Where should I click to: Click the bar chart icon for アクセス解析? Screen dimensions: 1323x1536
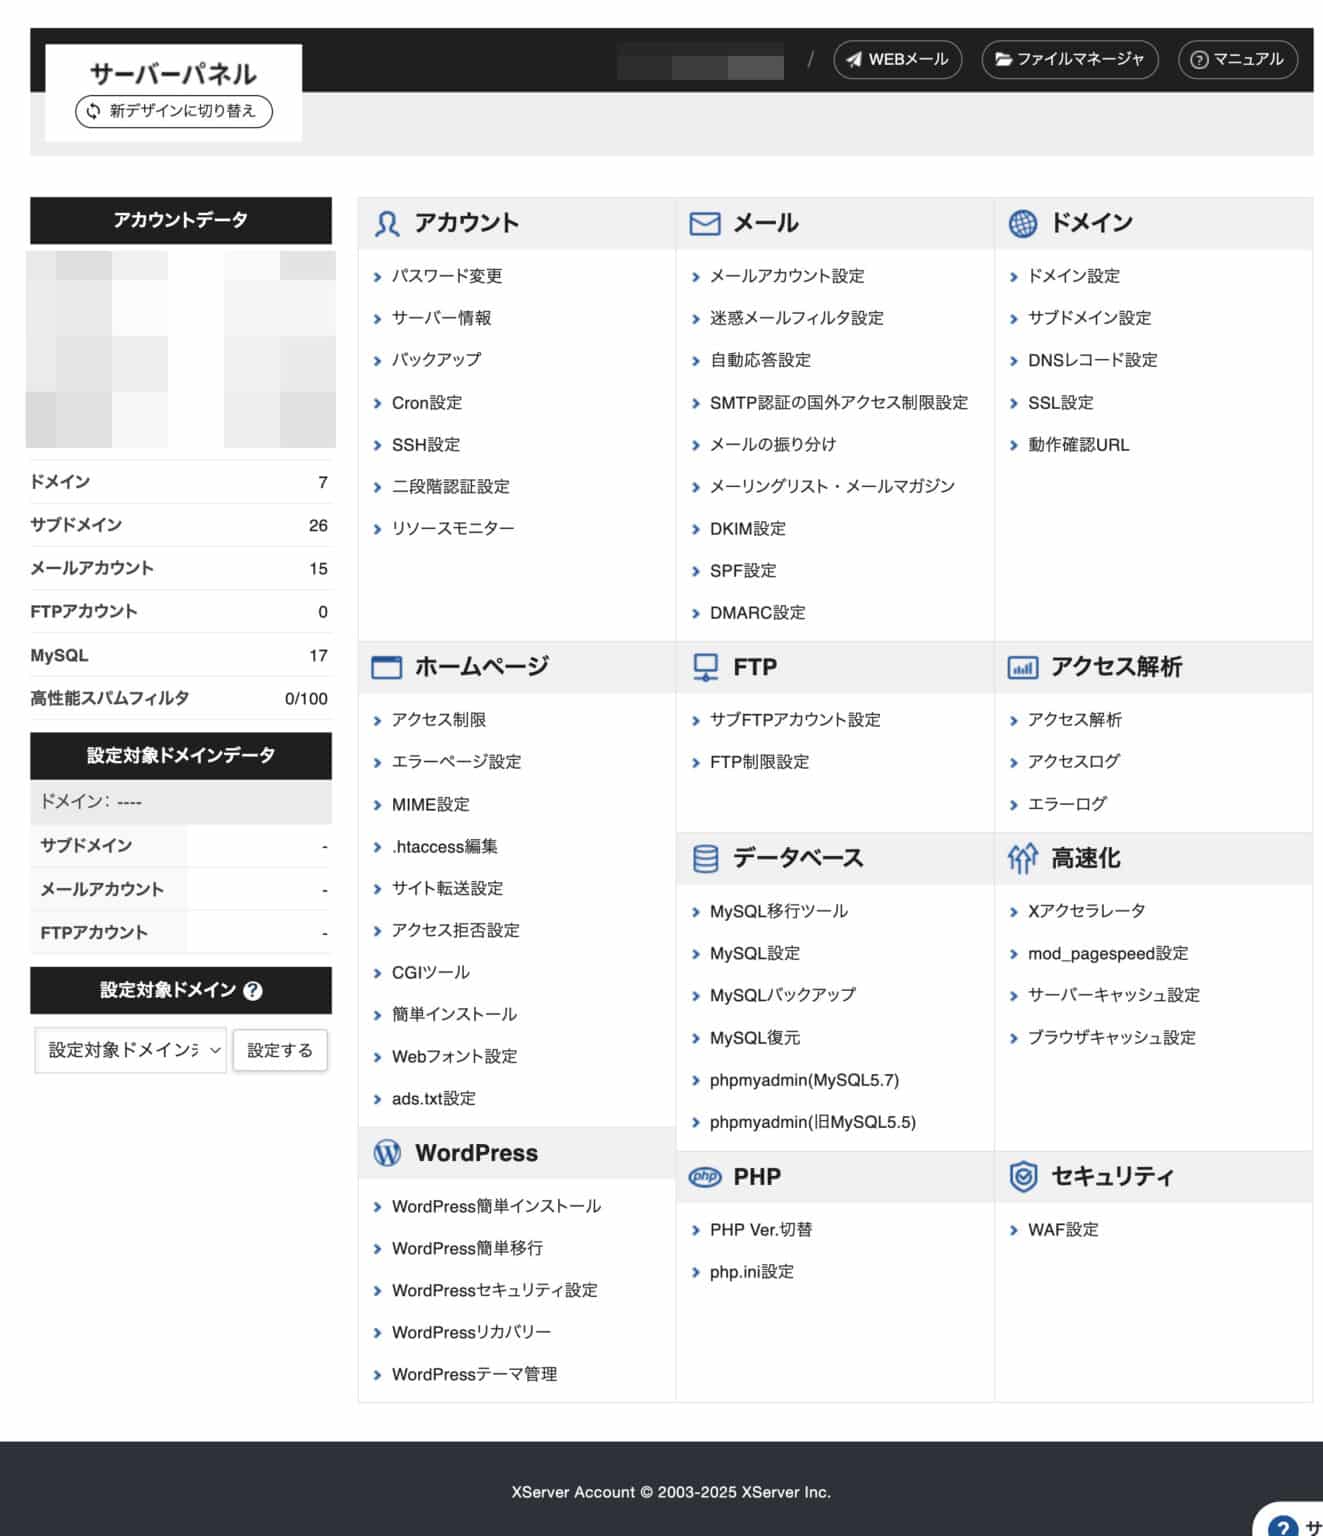pyautogui.click(x=1022, y=665)
